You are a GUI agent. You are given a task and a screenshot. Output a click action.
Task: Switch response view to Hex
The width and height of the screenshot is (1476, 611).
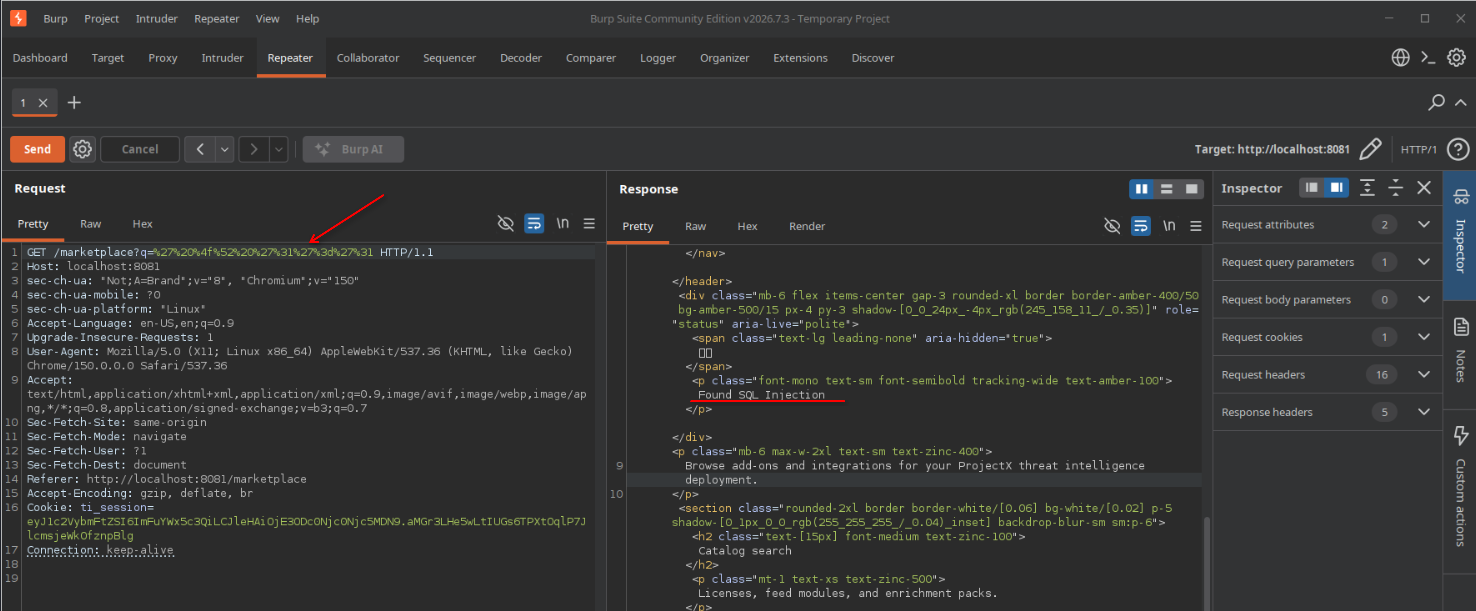pos(747,226)
